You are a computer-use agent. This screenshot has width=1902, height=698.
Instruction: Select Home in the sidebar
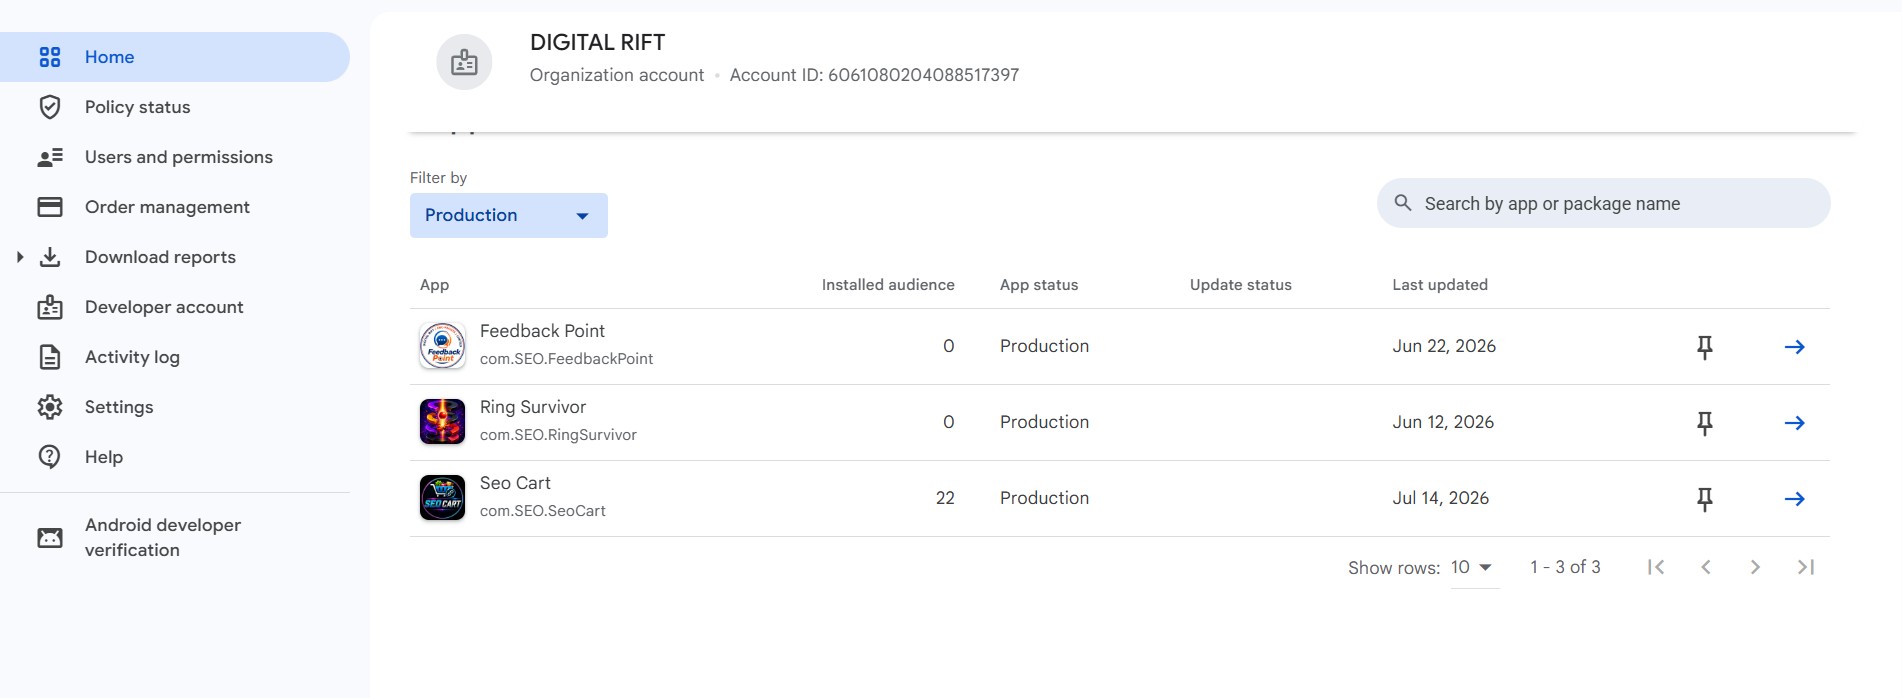click(175, 57)
